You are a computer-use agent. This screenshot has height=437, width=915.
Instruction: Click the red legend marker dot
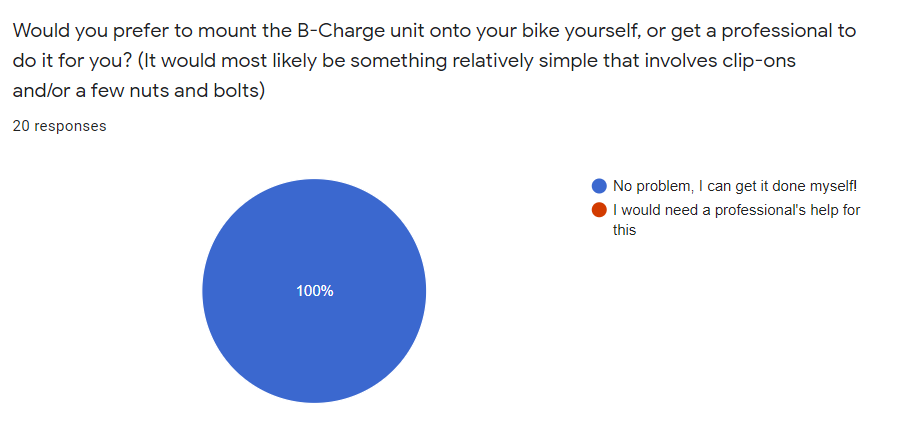600,210
